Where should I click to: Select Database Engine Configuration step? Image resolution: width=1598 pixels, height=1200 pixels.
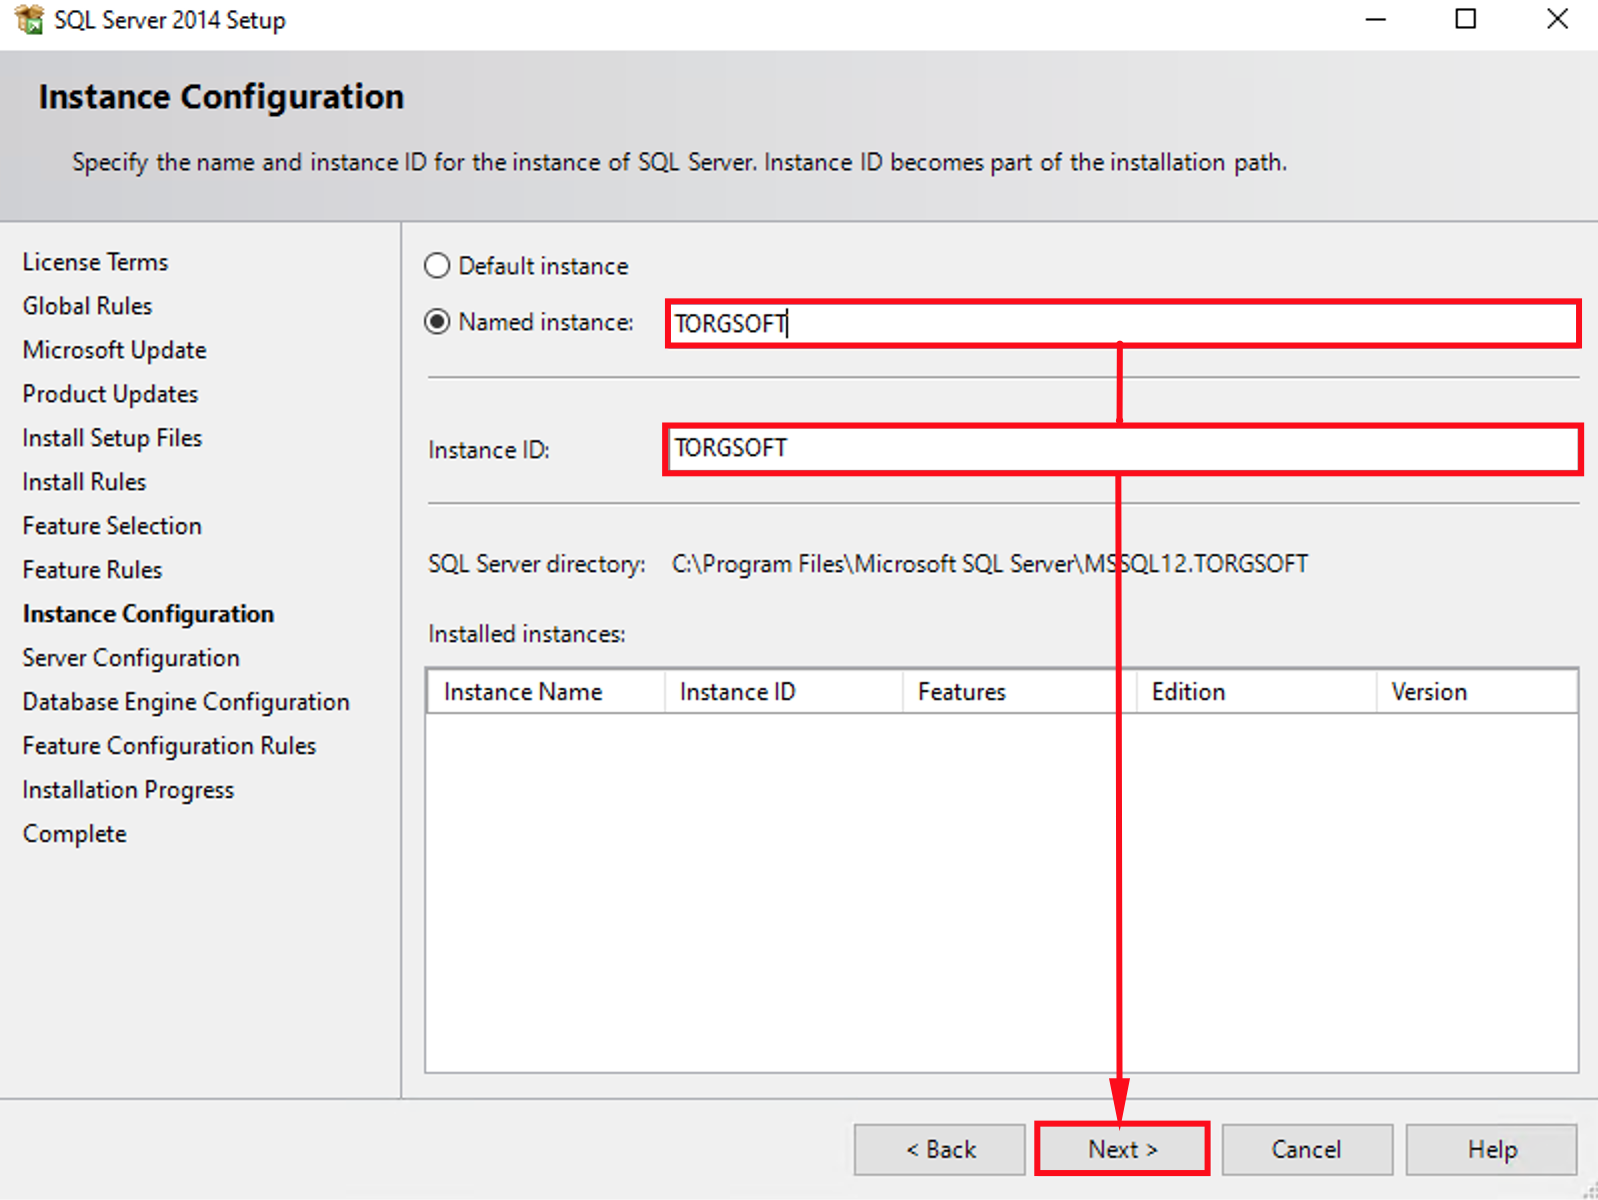click(186, 702)
